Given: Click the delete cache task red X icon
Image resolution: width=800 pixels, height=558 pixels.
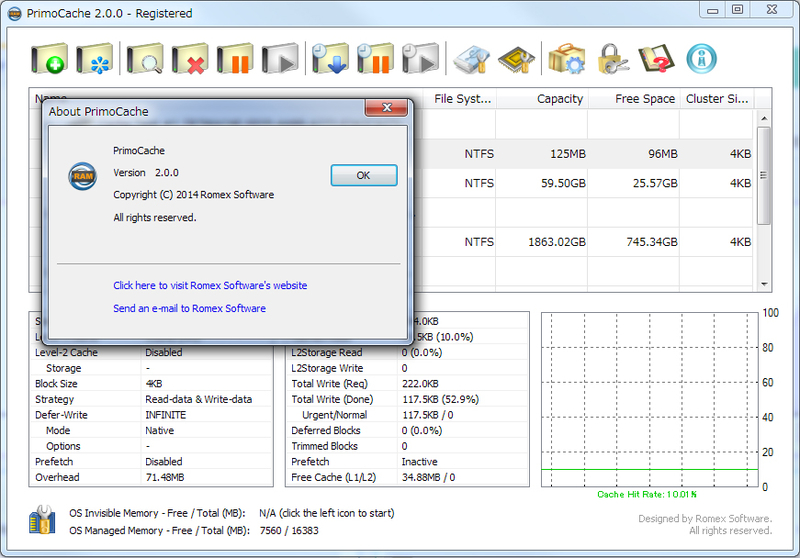Looking at the screenshot, I should (x=190, y=59).
